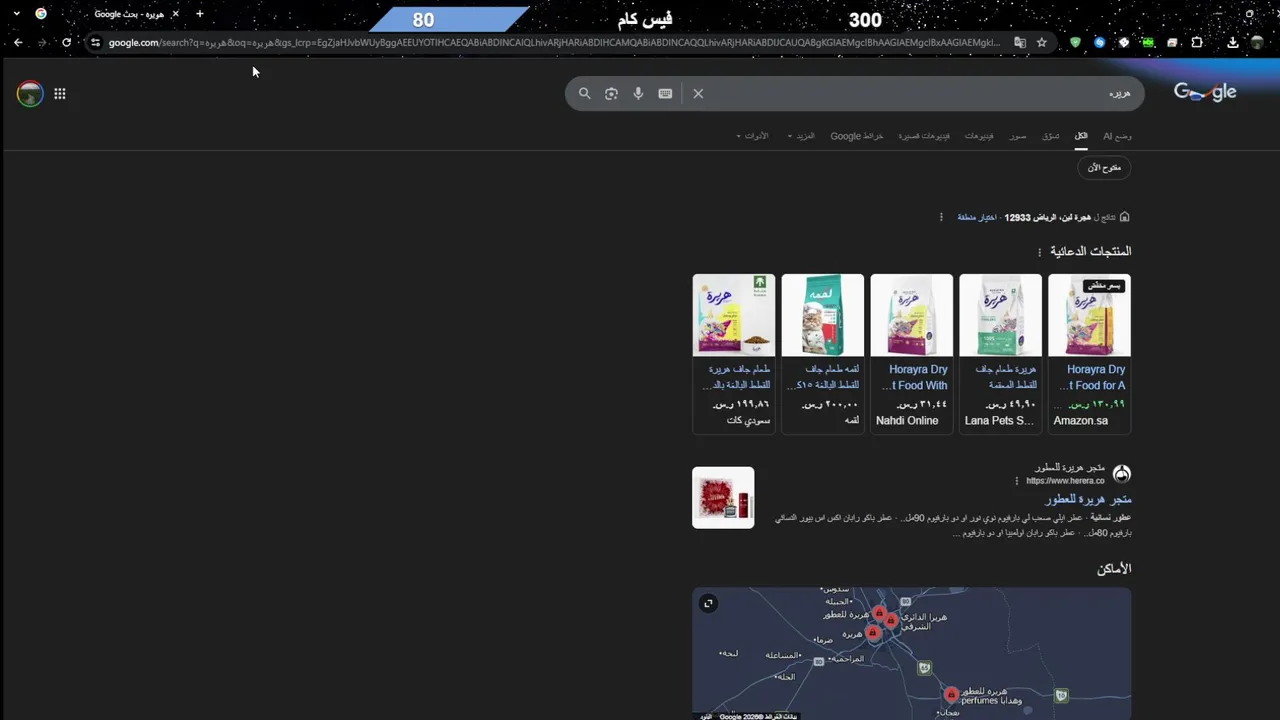Open the green shield extension
1280x720 pixels.
(1075, 42)
